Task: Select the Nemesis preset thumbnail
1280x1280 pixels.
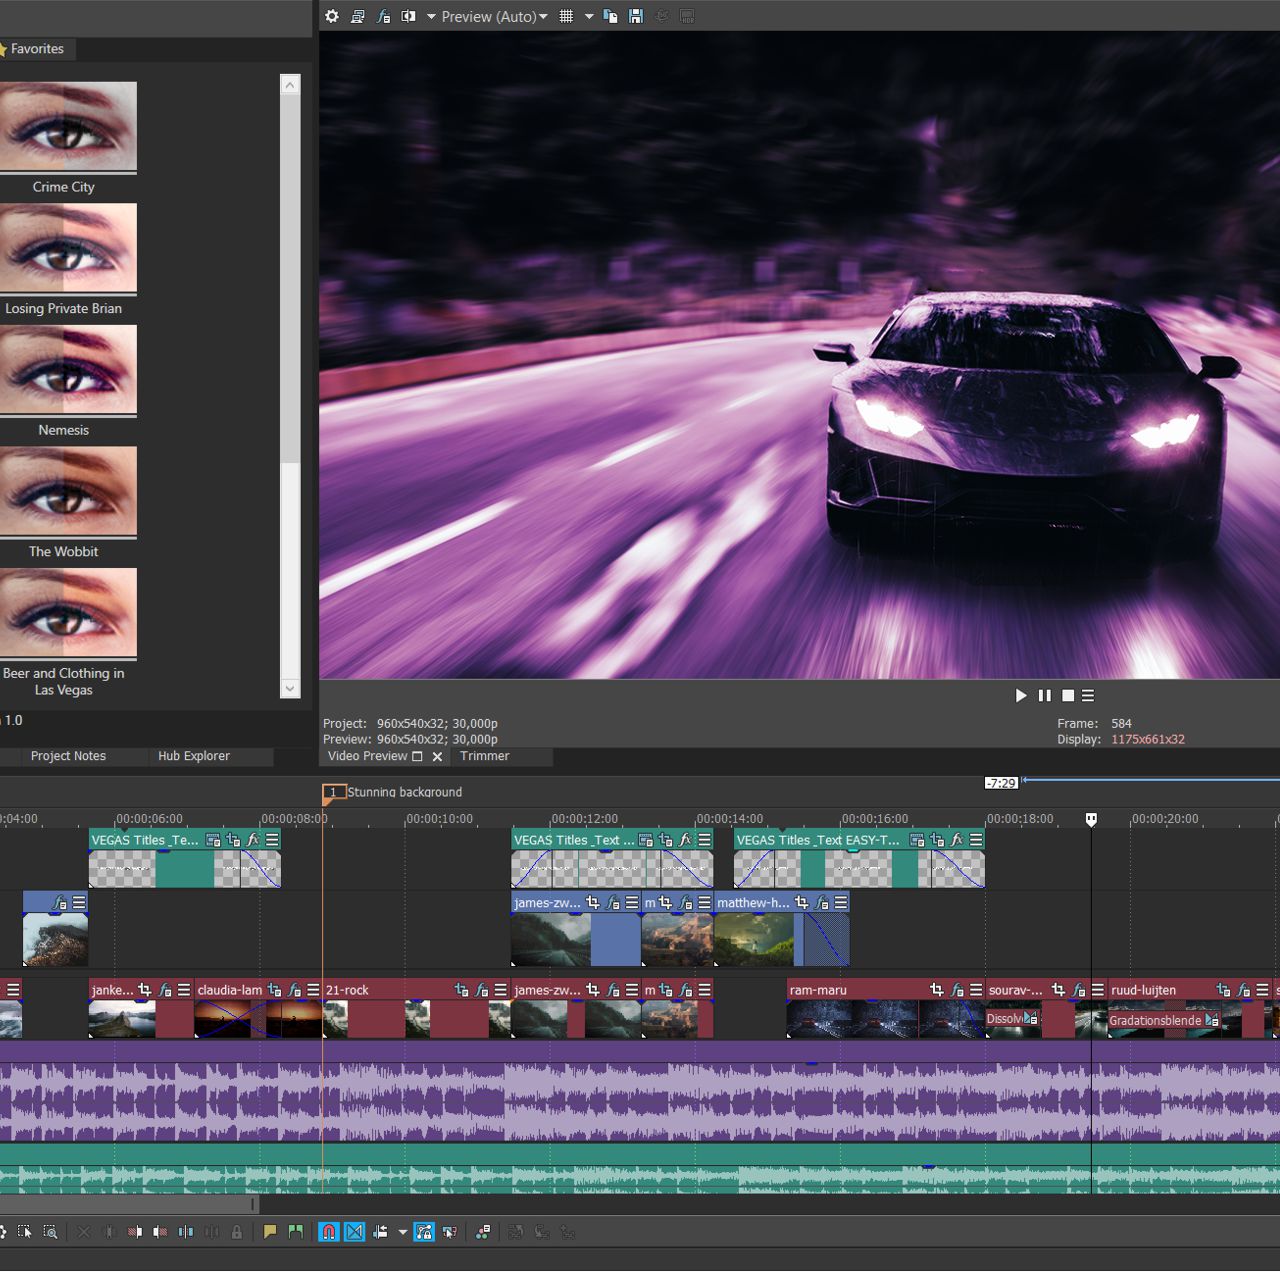Action: pyautogui.click(x=69, y=370)
